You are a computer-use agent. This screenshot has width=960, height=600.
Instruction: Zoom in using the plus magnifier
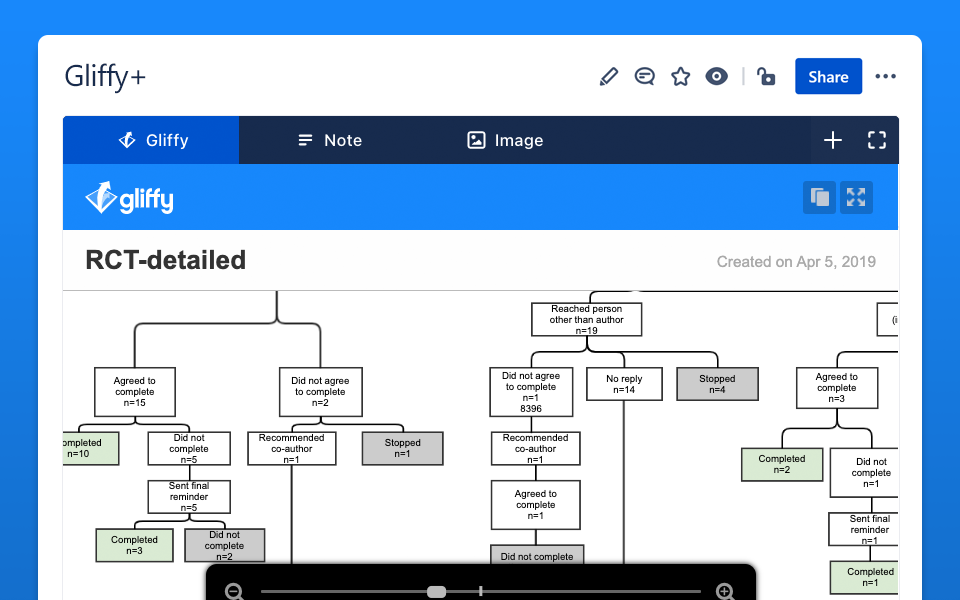point(726,592)
